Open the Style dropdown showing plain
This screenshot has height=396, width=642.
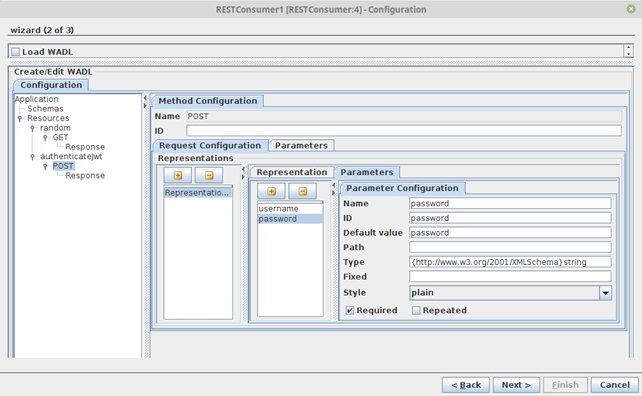510,292
